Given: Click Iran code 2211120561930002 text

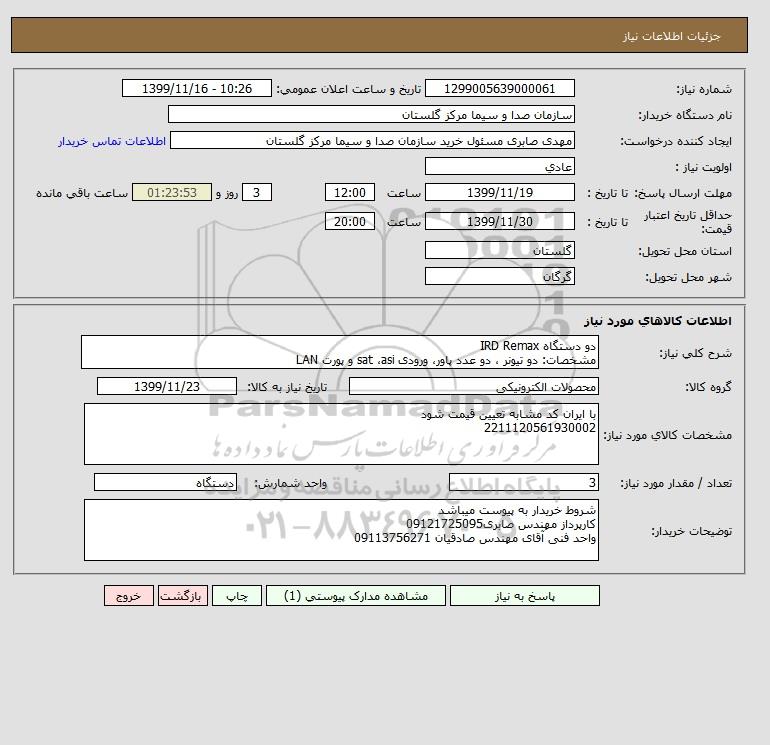Looking at the screenshot, I should pyautogui.click(x=540, y=428).
